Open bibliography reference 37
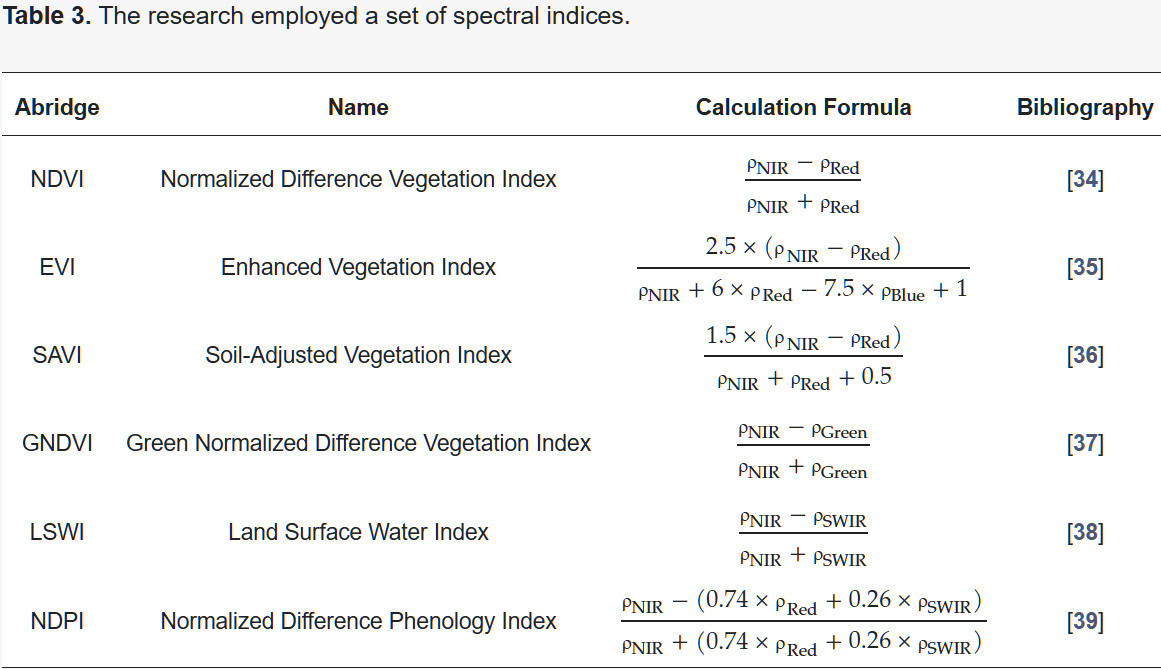The width and height of the screenshot is (1161, 669). point(1085,443)
